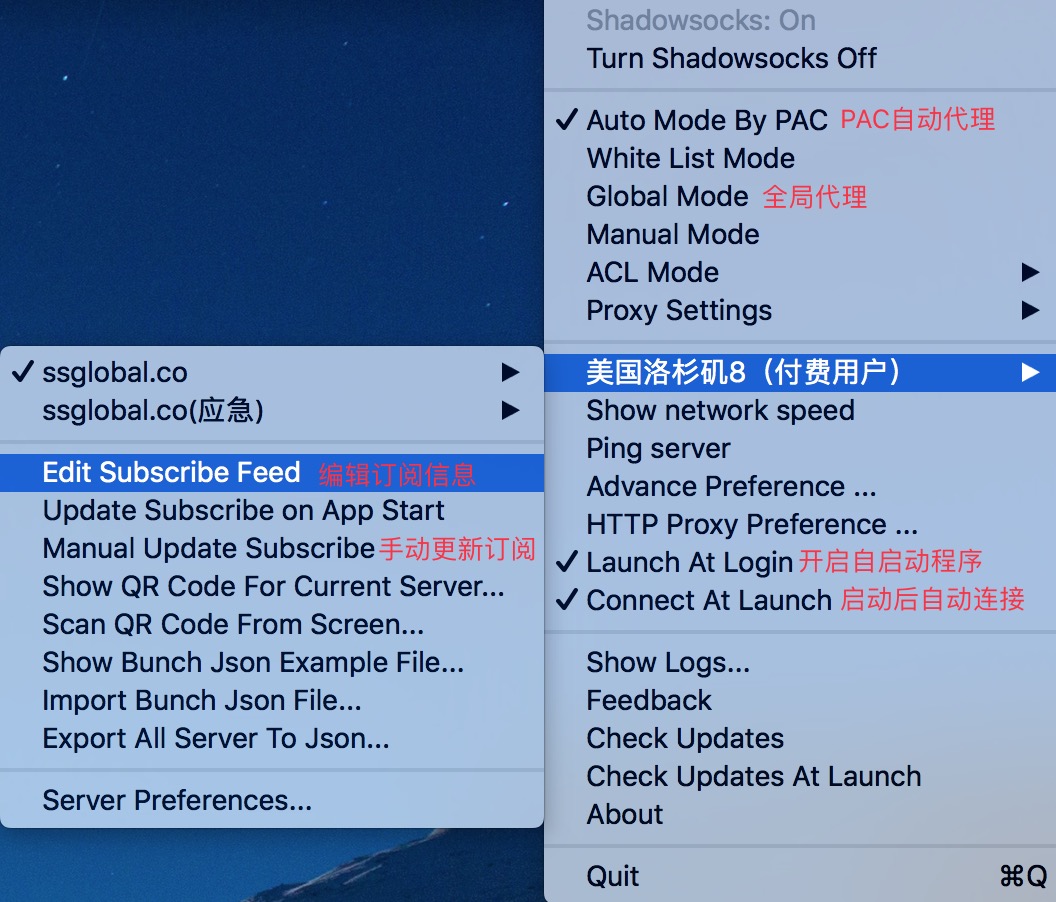
Task: Expand the ssglobal.co server group
Action: coord(272,373)
